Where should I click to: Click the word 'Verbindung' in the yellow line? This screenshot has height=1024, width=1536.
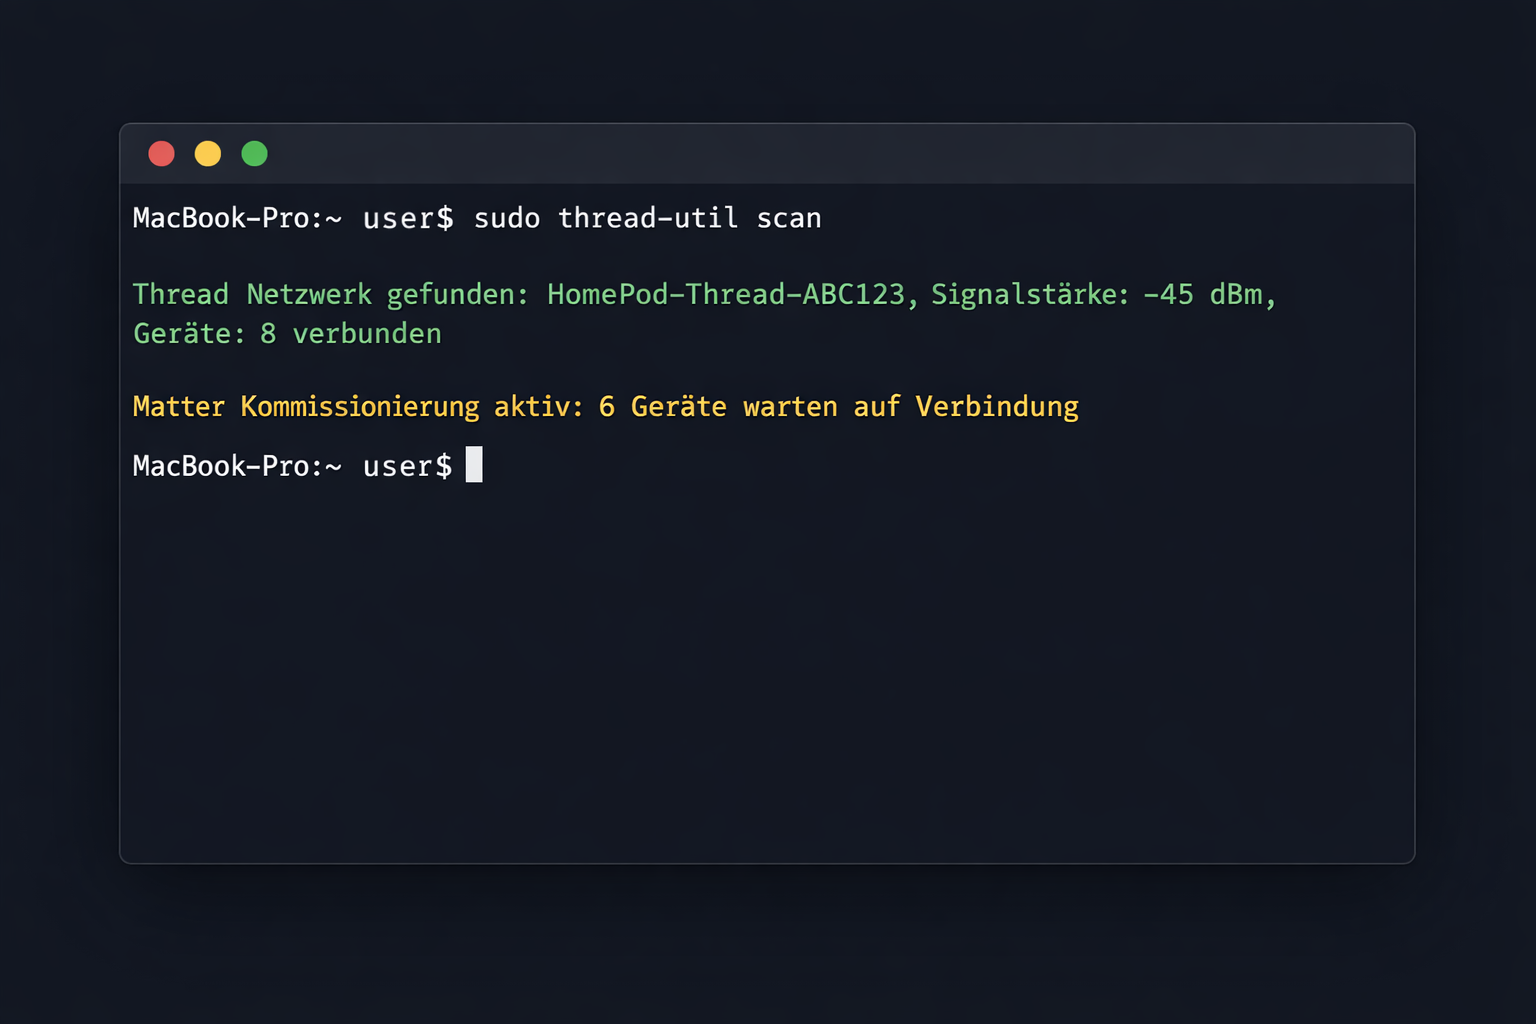(996, 406)
